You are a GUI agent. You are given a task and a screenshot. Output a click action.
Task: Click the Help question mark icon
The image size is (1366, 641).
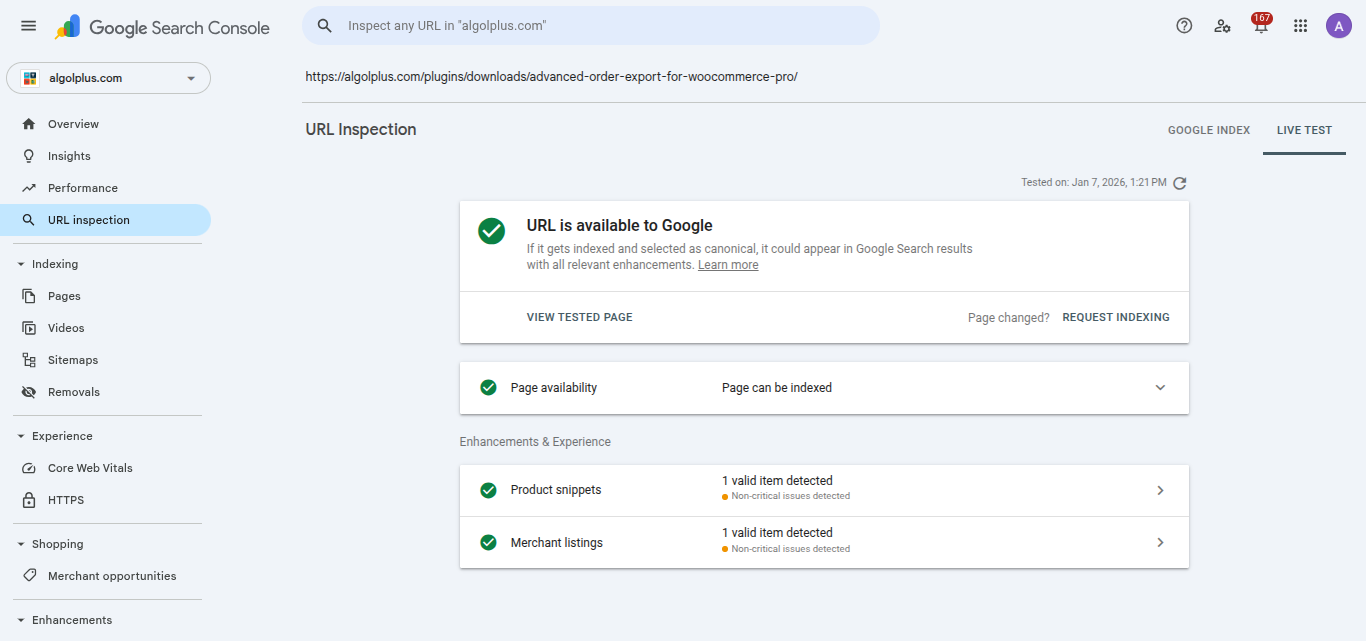(x=1184, y=26)
